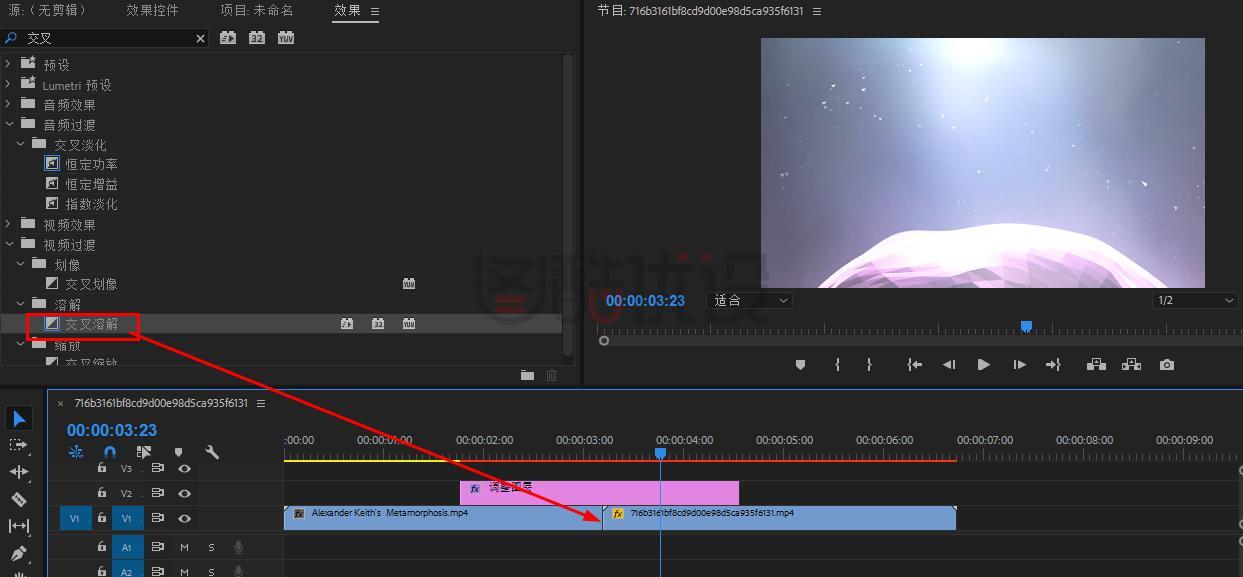Step back one frame
The height and width of the screenshot is (577, 1243).
tap(949, 365)
